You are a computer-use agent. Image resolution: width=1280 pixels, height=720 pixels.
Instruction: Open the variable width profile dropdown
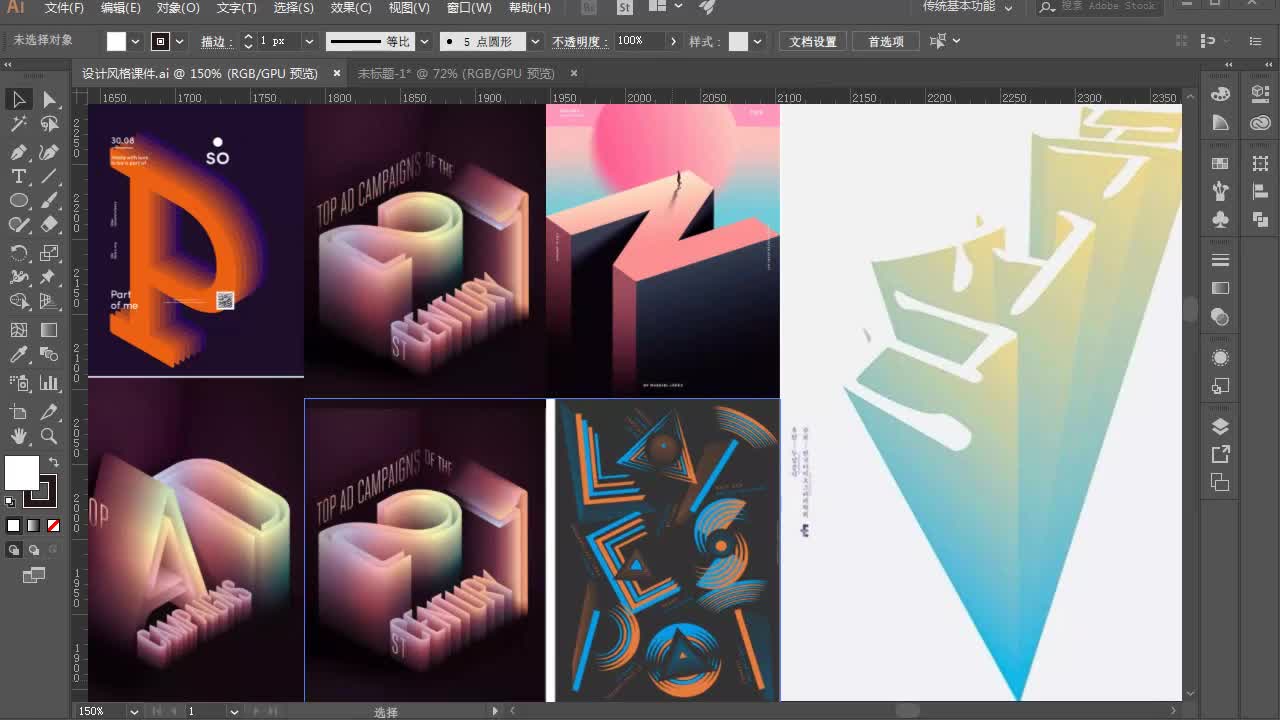click(424, 41)
